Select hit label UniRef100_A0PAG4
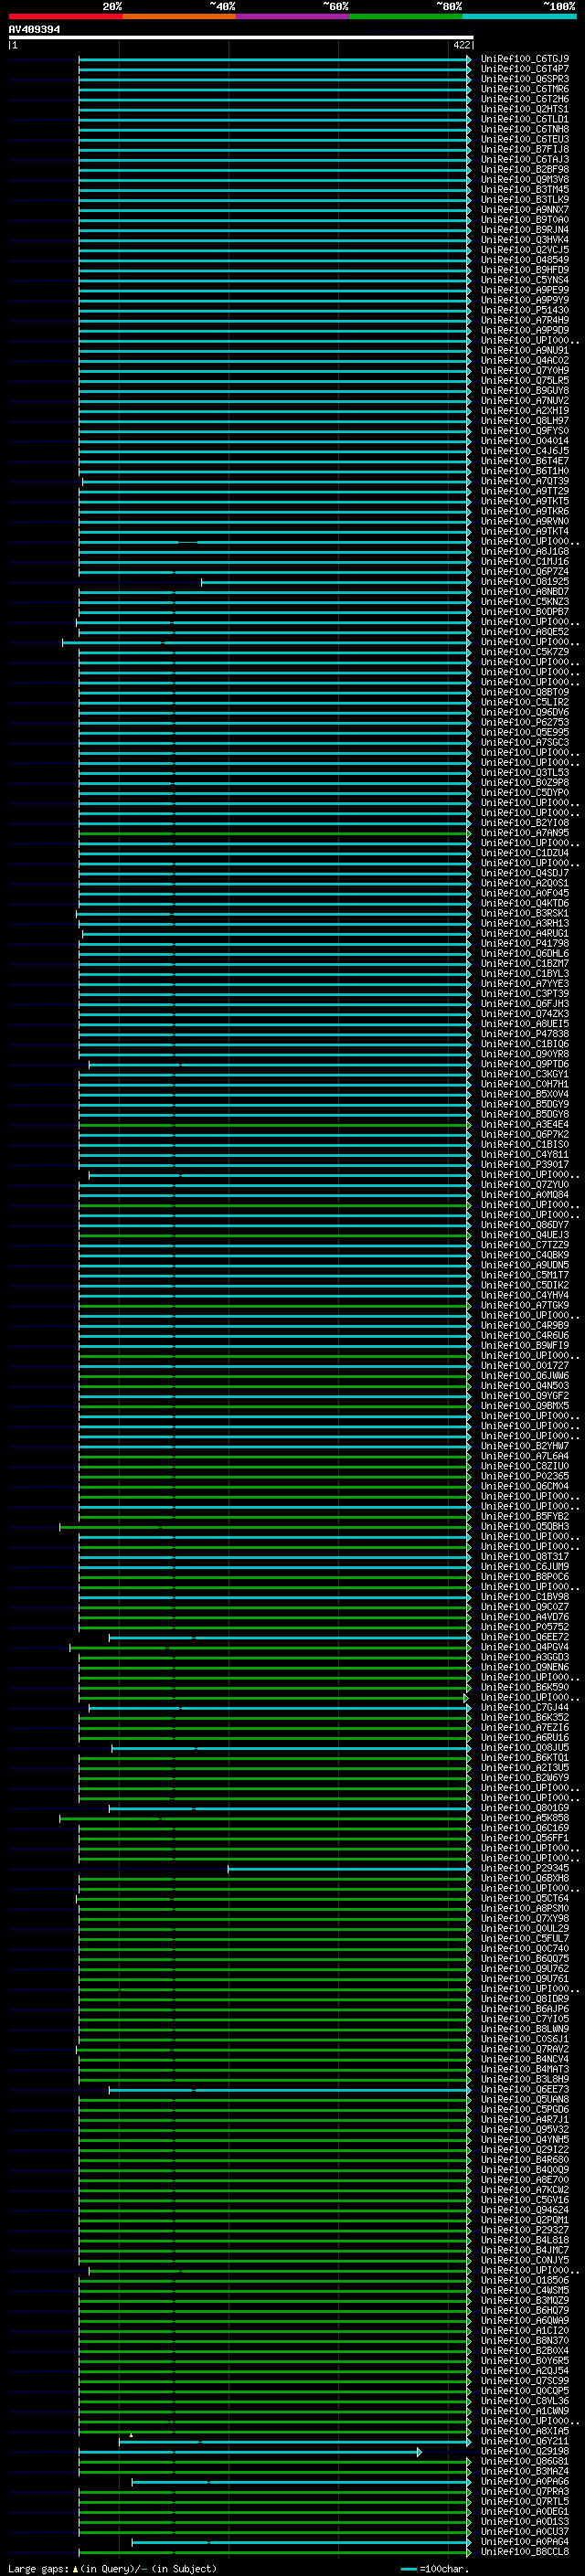Screen dimensions: 585x2576 525,2542
